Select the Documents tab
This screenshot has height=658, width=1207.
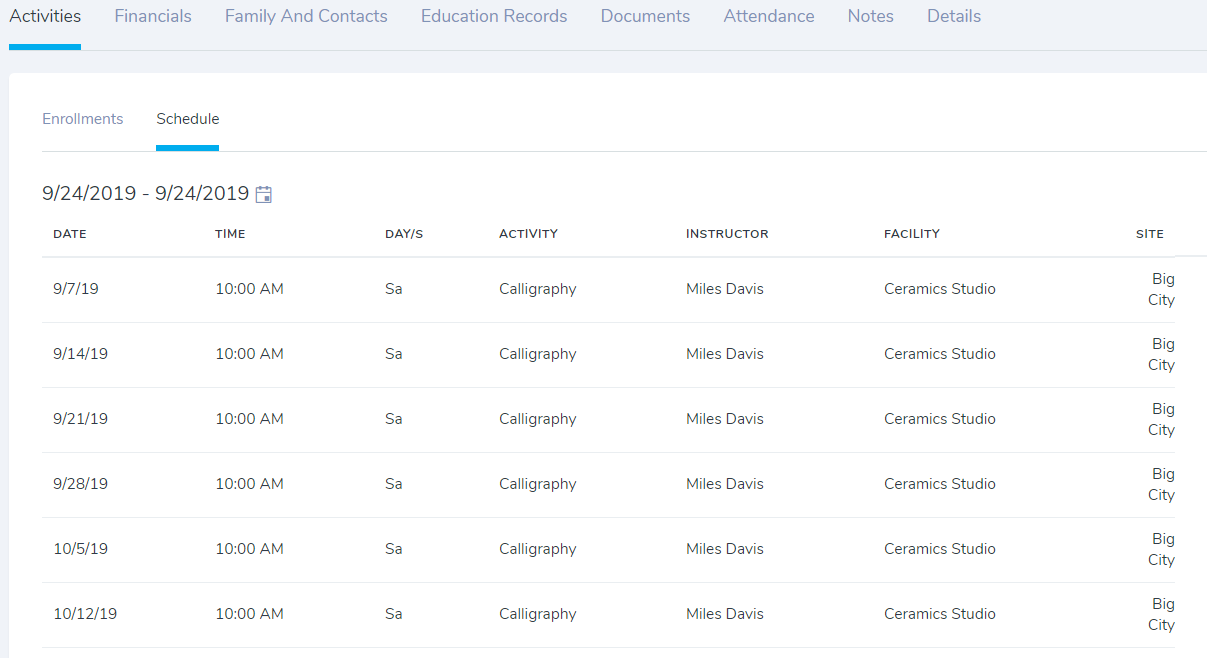(x=645, y=17)
